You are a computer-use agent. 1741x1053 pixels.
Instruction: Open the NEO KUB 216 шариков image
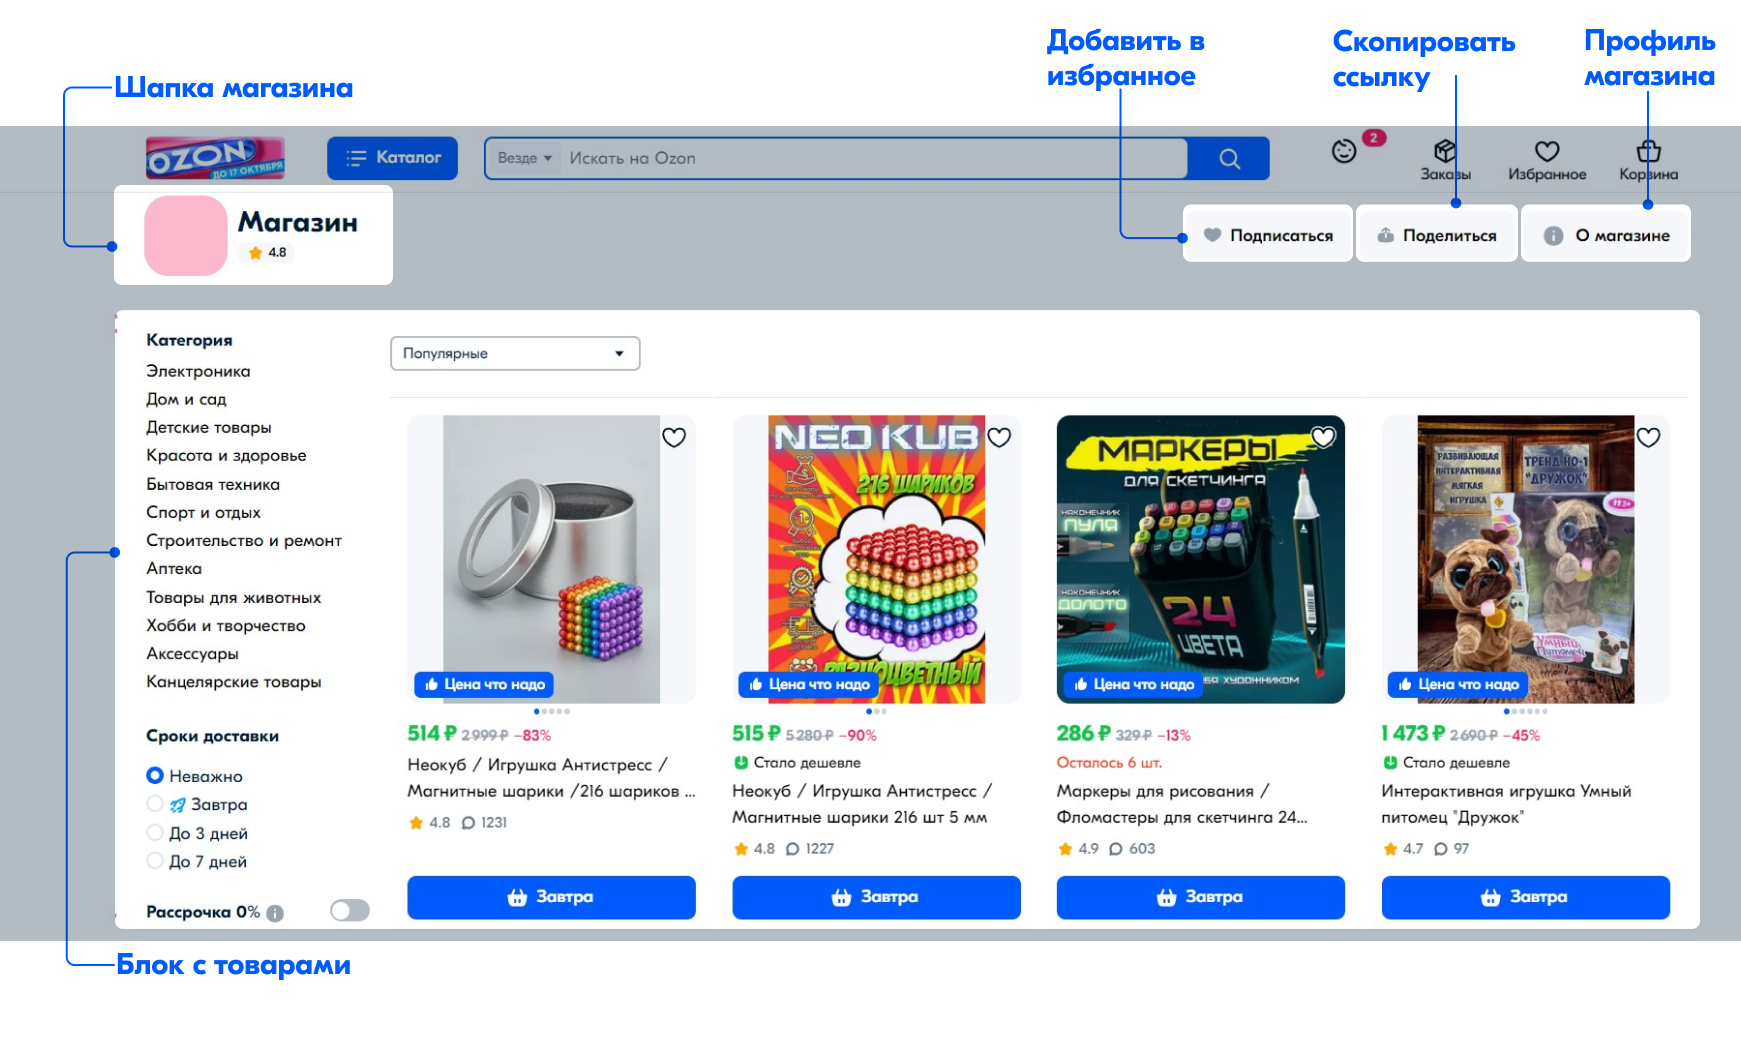click(x=876, y=559)
